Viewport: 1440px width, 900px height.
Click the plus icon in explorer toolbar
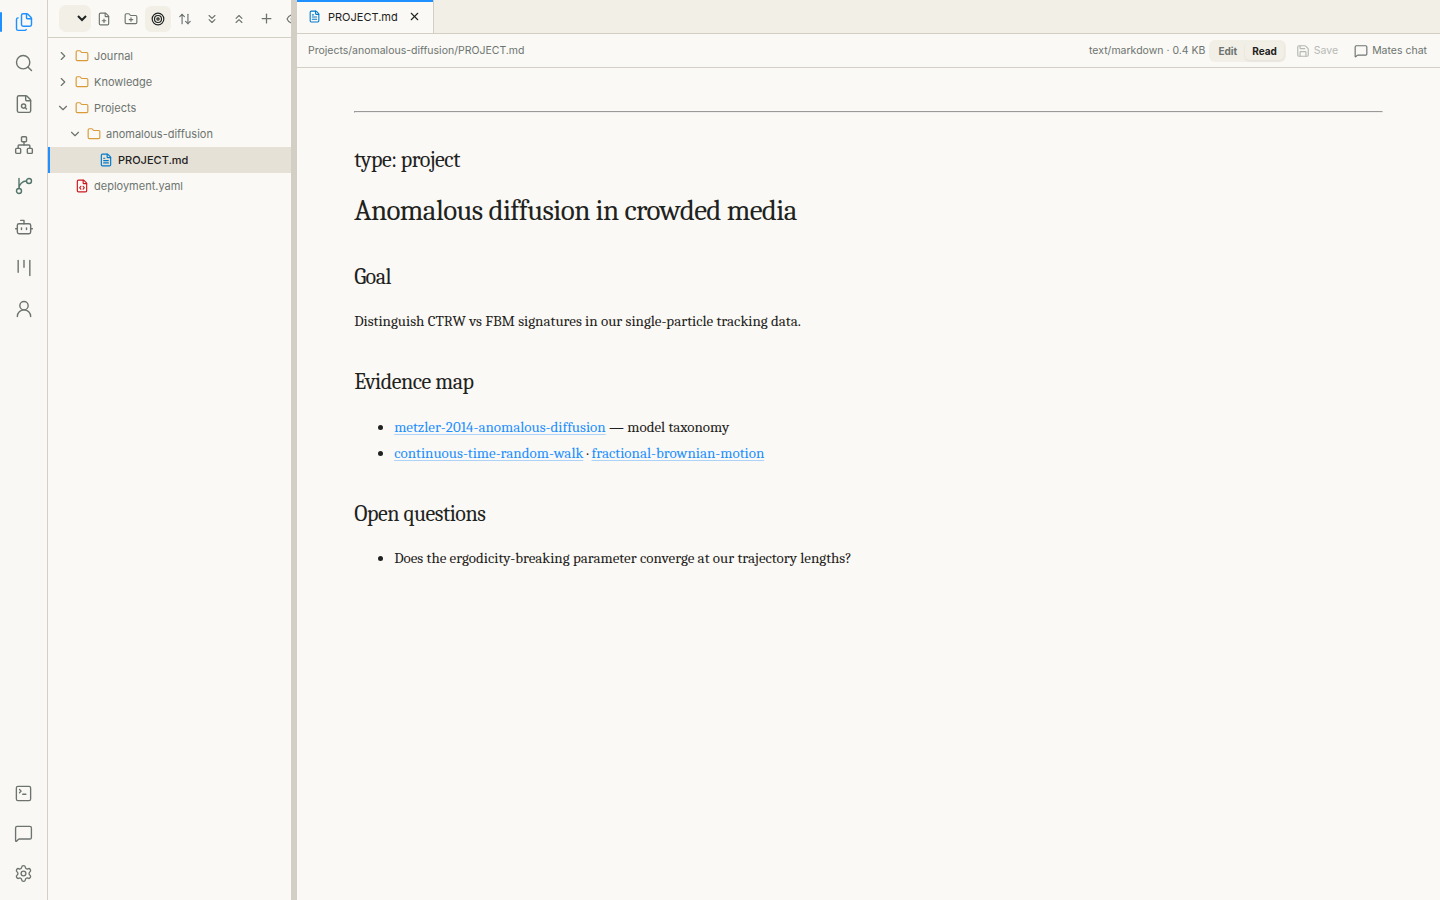(266, 18)
